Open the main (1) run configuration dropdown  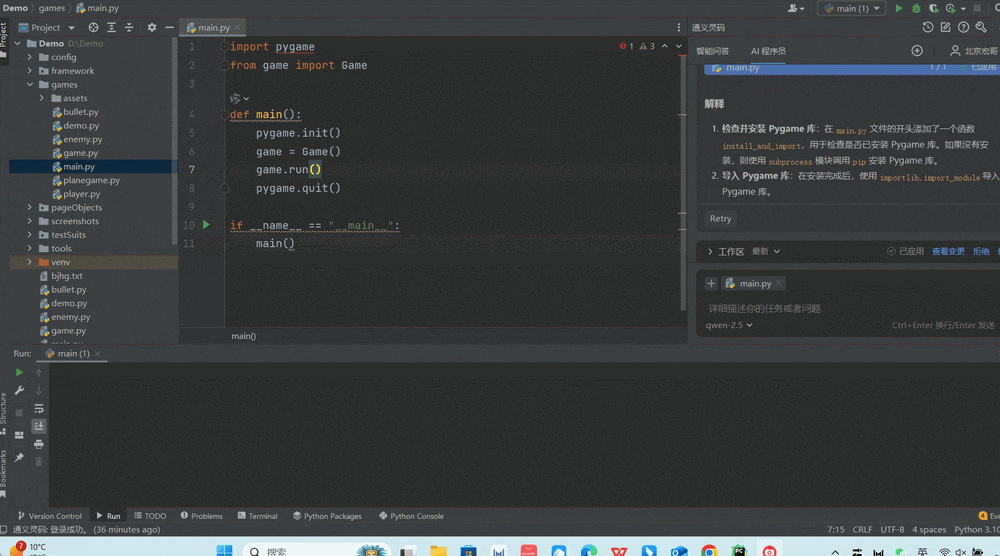point(851,8)
